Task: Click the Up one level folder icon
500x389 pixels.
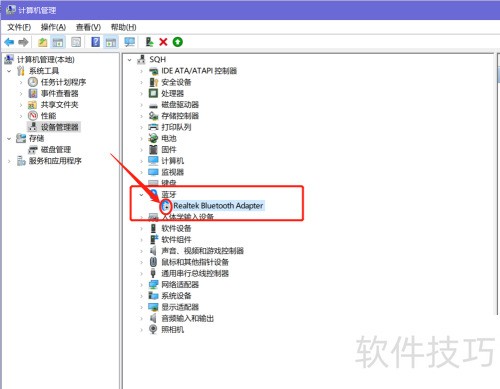Action: 43,42
